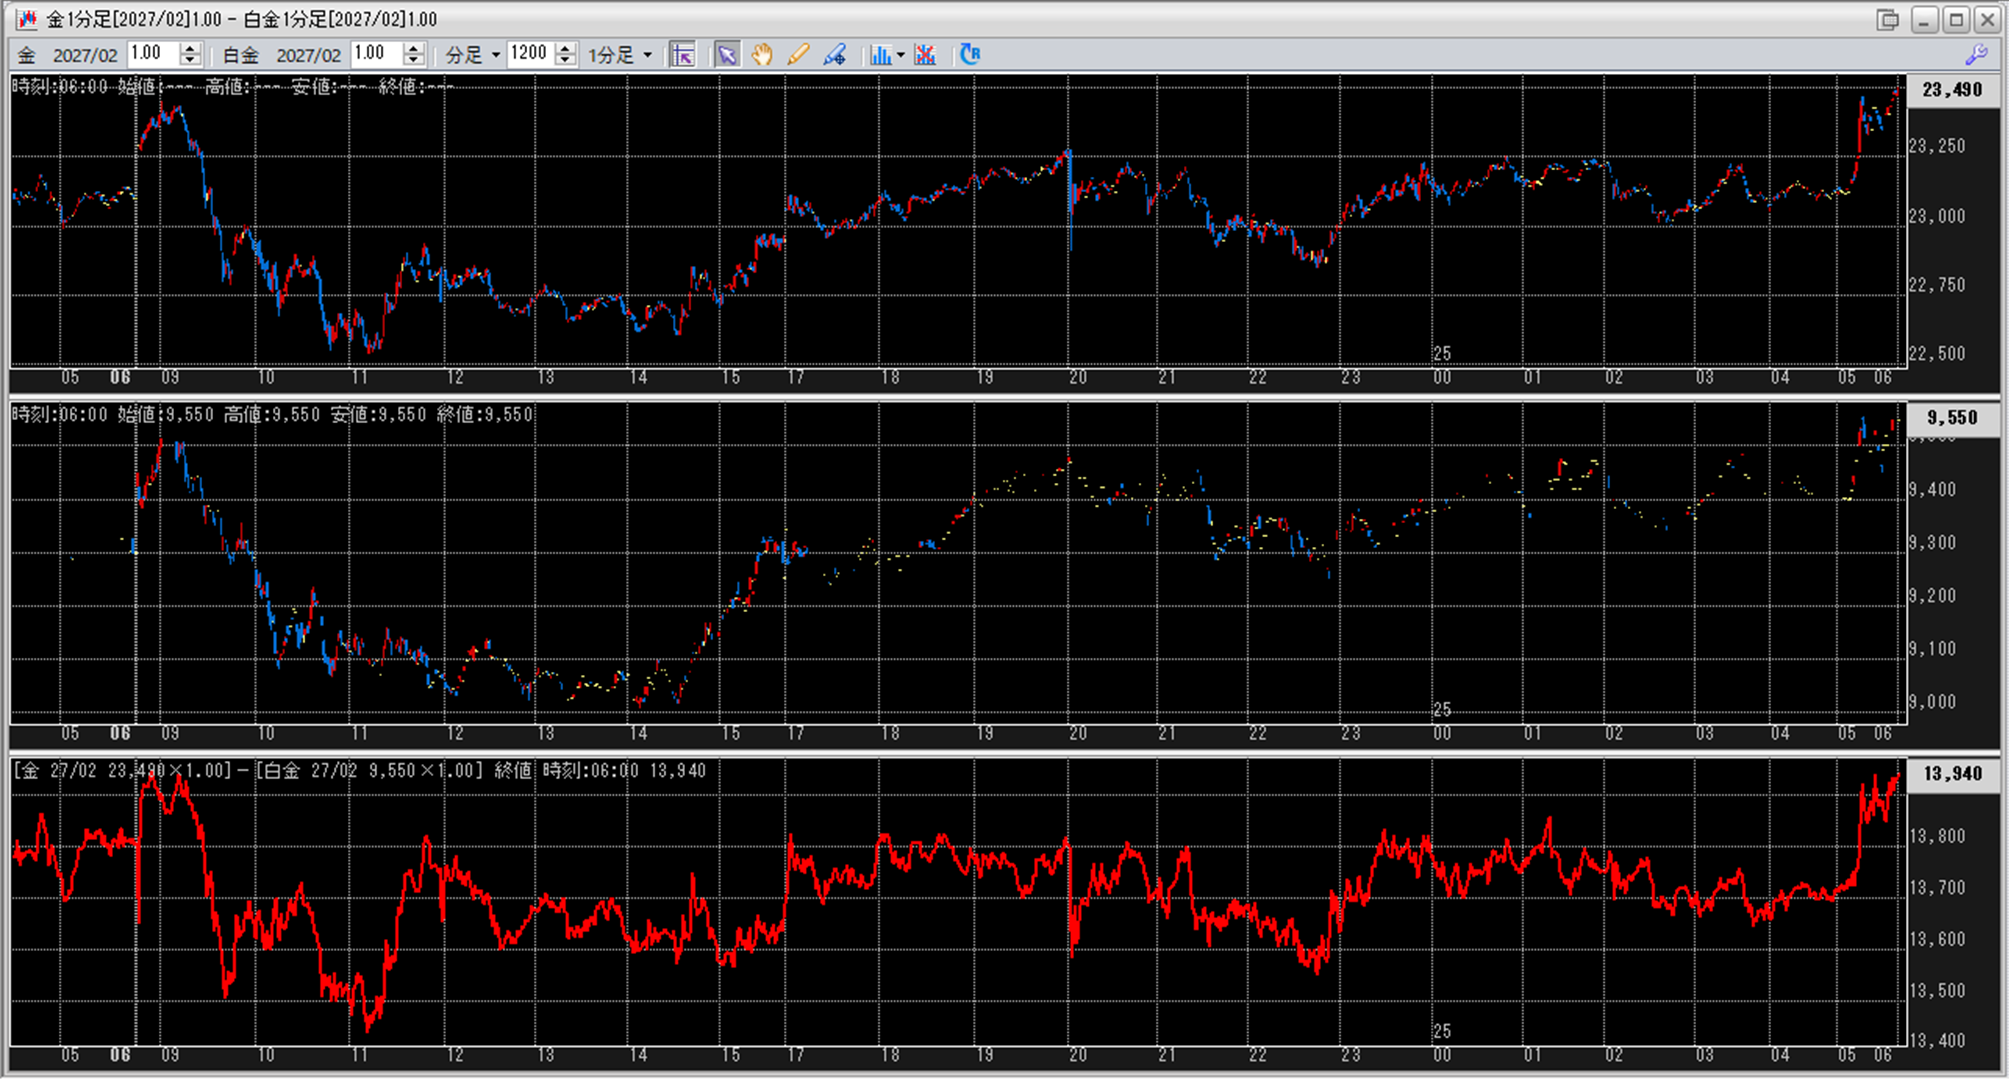The height and width of the screenshot is (1080, 2009).
Task: Click the blue reload refresh icon
Action: click(x=970, y=55)
